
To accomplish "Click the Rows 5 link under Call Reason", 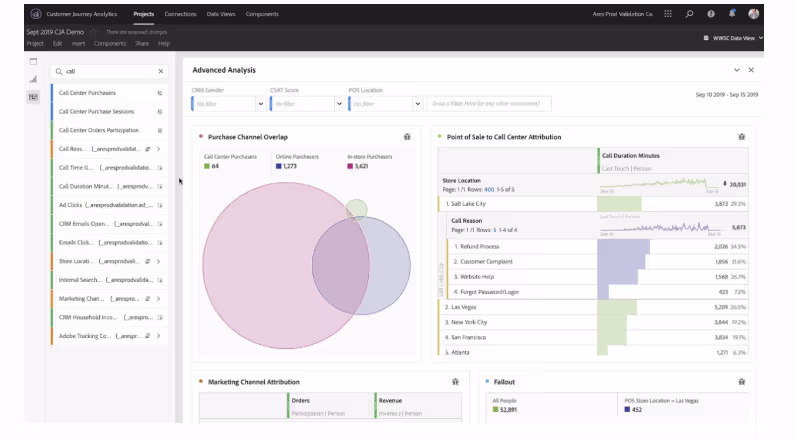I will pos(495,230).
